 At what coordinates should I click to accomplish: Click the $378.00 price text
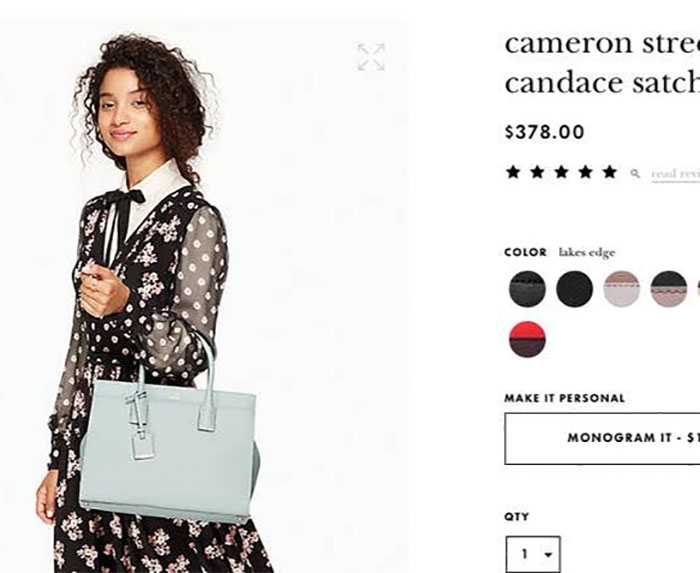click(x=544, y=132)
